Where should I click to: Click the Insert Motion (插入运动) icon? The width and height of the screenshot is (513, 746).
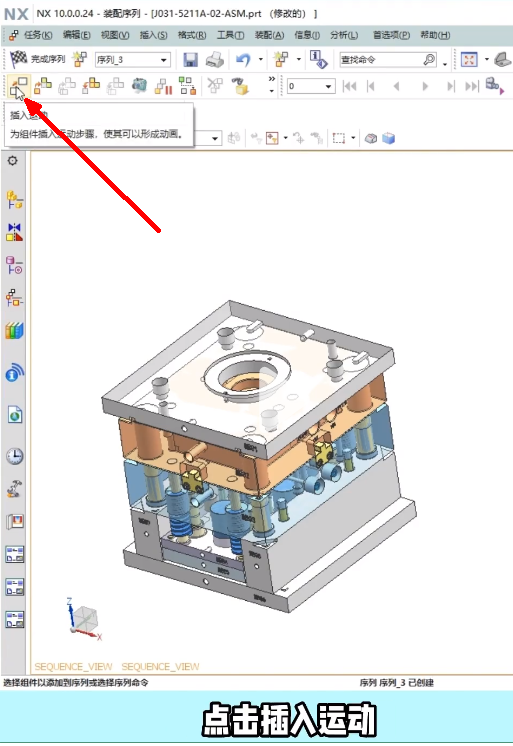click(19, 86)
